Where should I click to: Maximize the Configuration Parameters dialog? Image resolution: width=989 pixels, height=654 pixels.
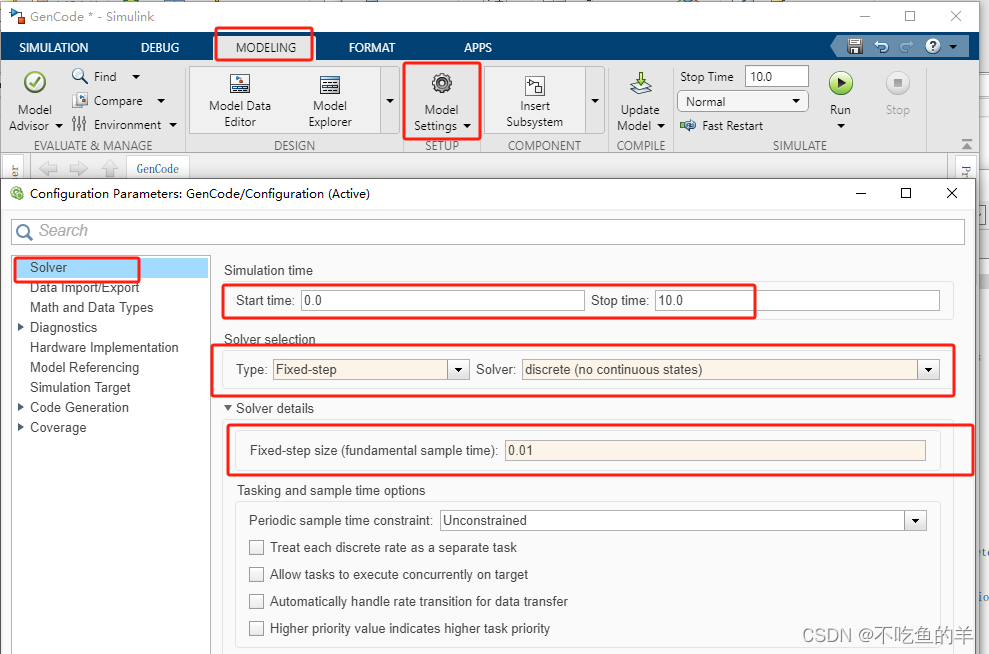click(x=906, y=193)
